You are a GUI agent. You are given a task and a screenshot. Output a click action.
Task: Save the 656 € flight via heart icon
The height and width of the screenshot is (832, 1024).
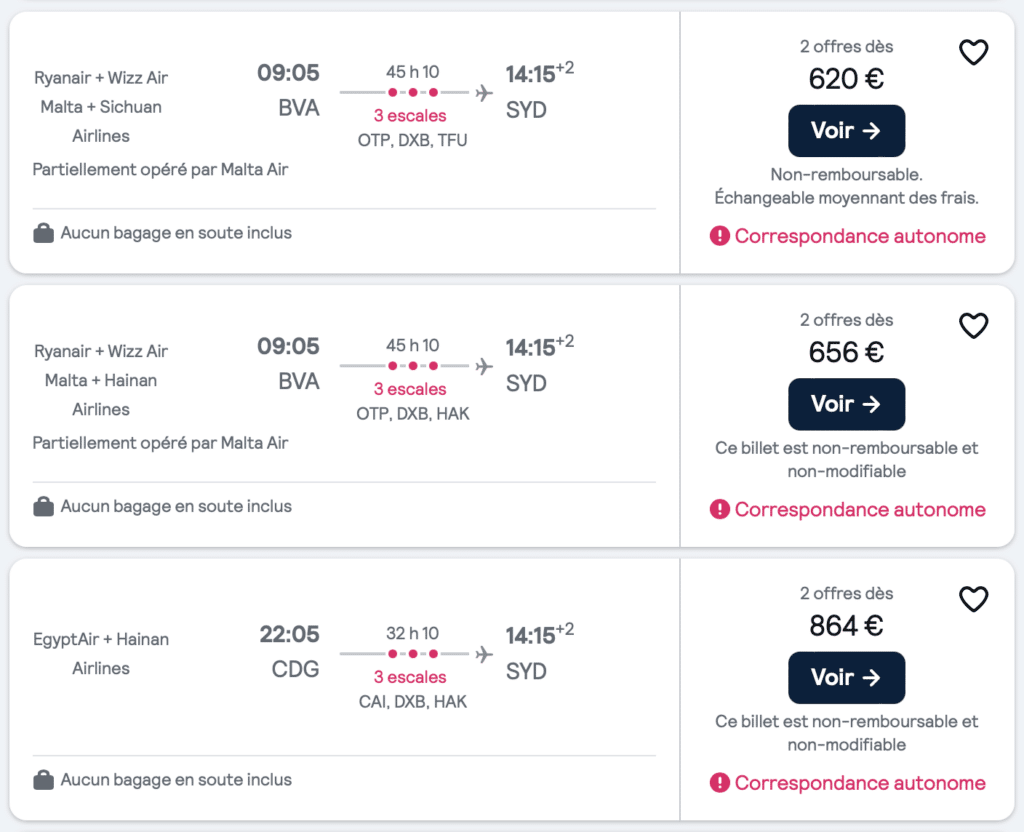point(973,326)
